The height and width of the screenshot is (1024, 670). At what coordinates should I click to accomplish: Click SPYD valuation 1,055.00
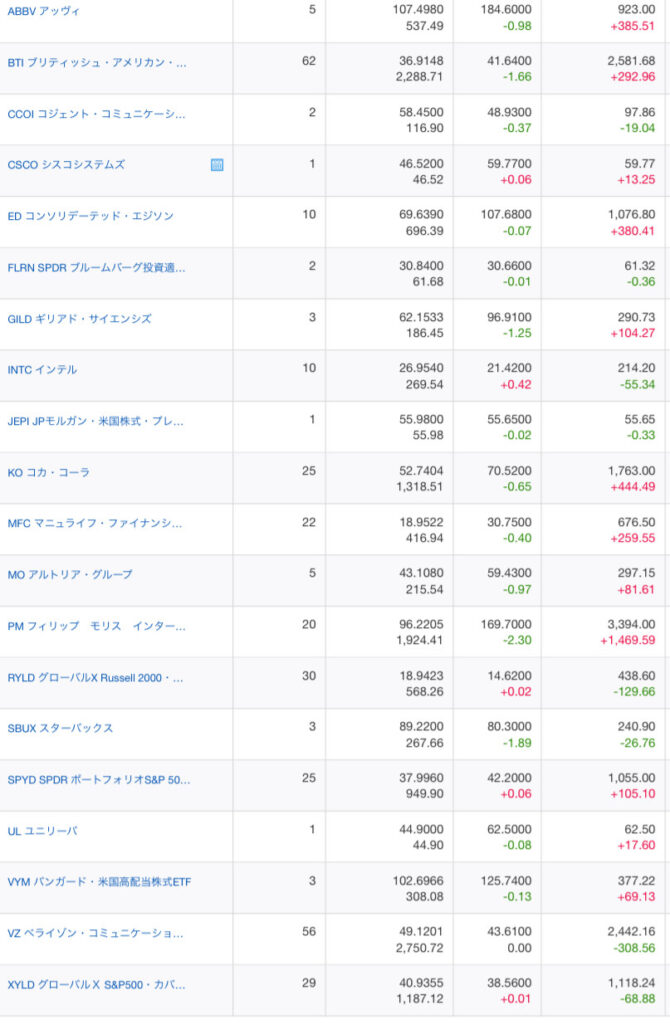point(631,778)
